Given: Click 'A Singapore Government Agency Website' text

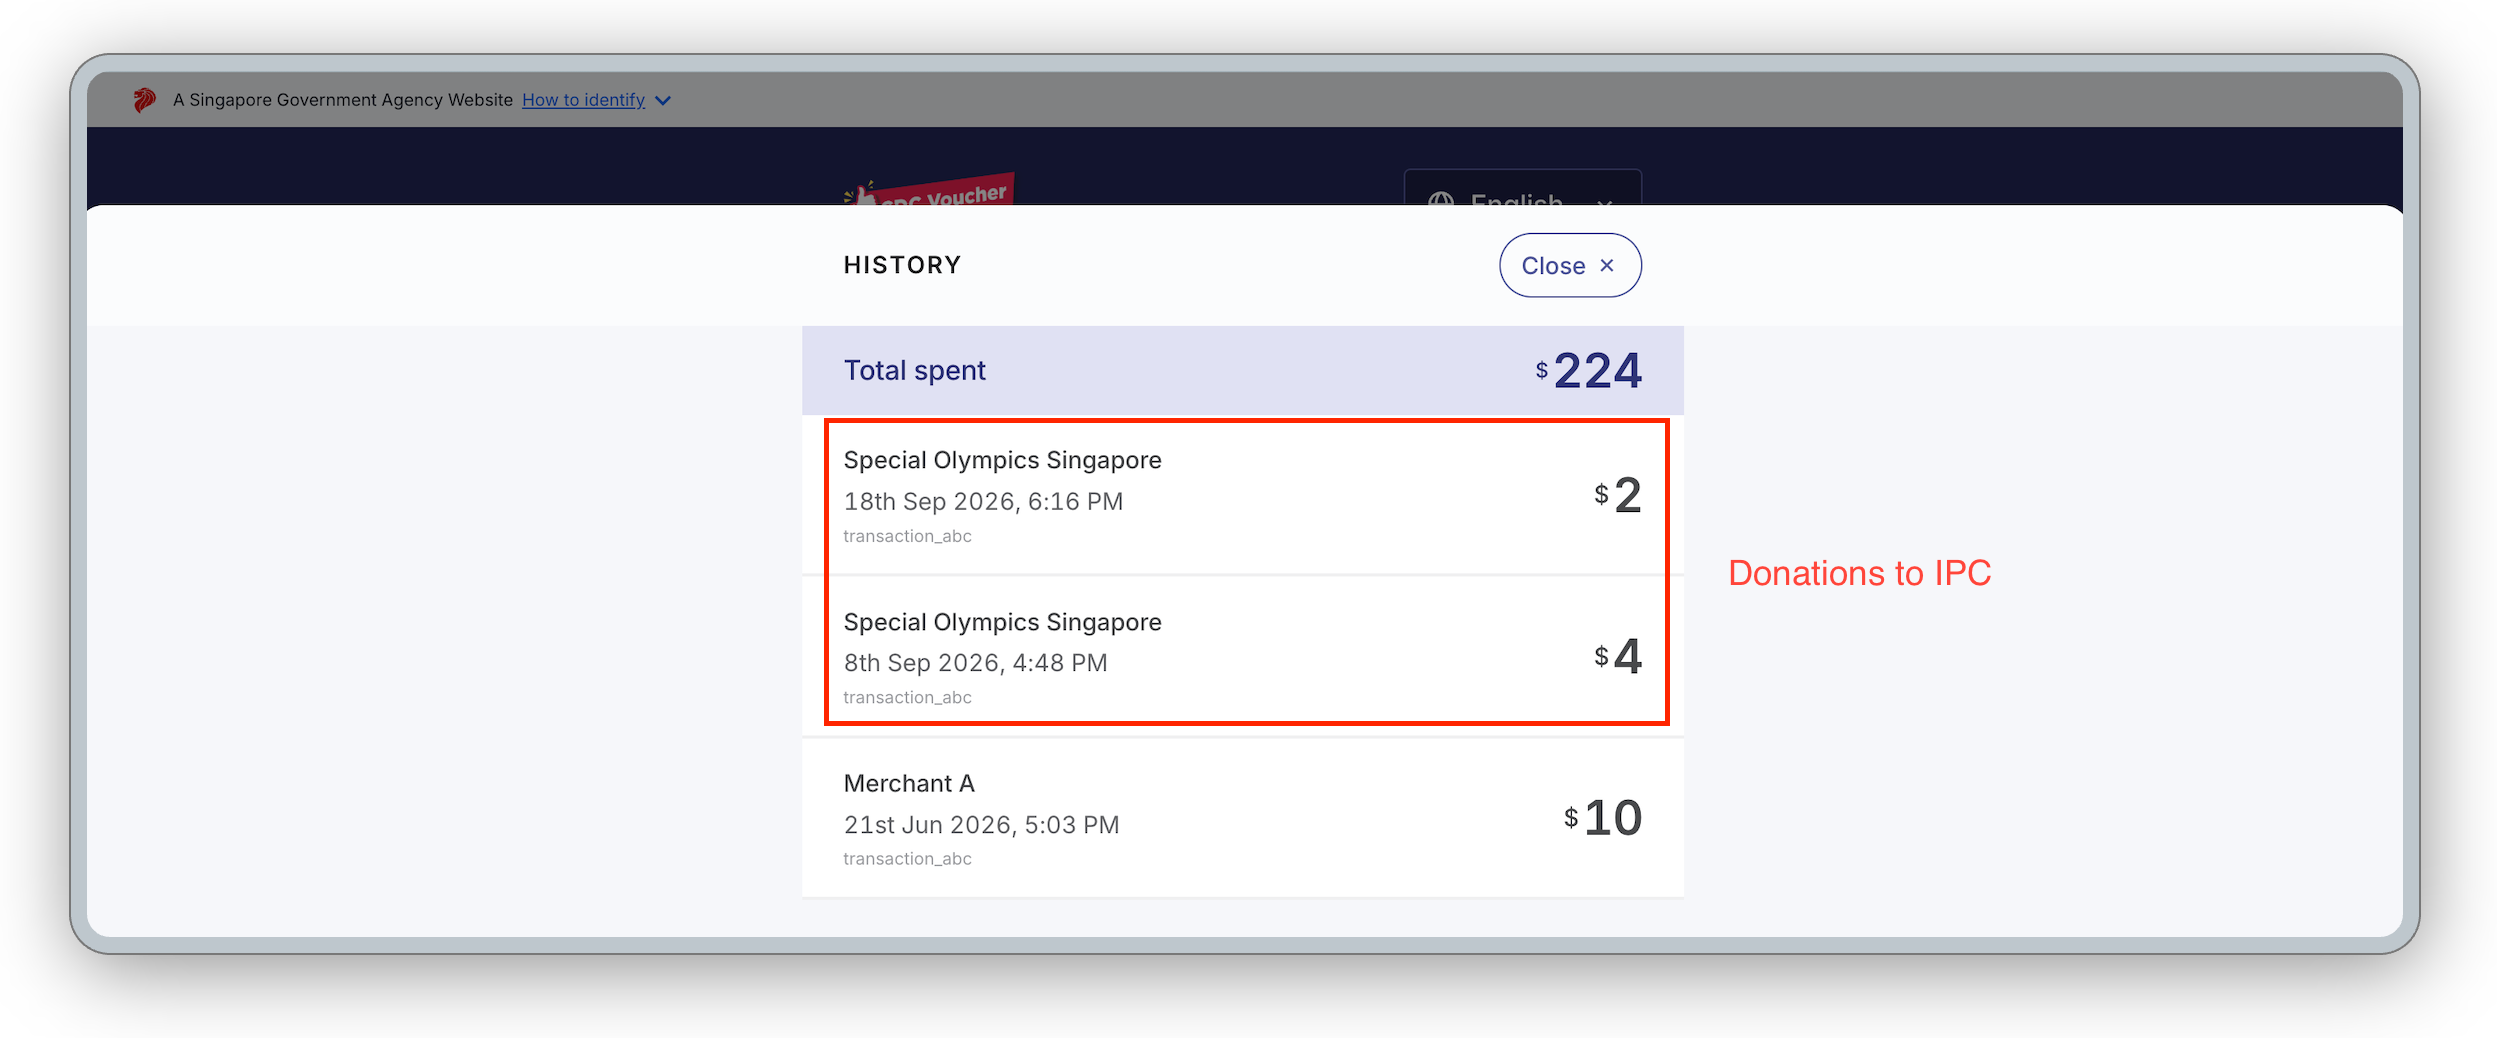Looking at the screenshot, I should pyautogui.click(x=342, y=100).
